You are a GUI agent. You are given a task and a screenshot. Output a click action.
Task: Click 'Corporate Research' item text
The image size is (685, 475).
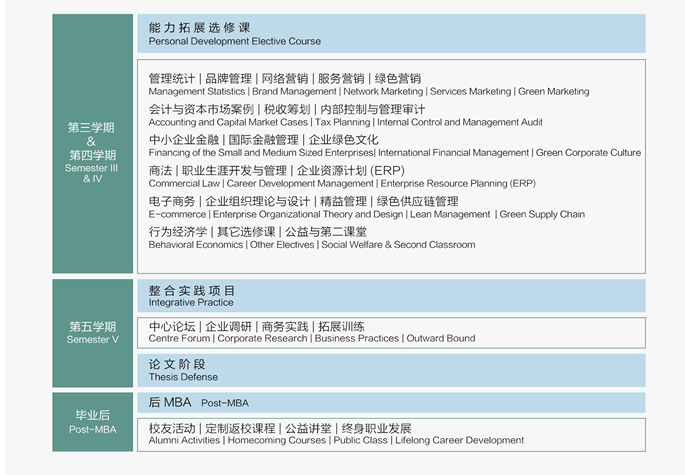point(262,339)
